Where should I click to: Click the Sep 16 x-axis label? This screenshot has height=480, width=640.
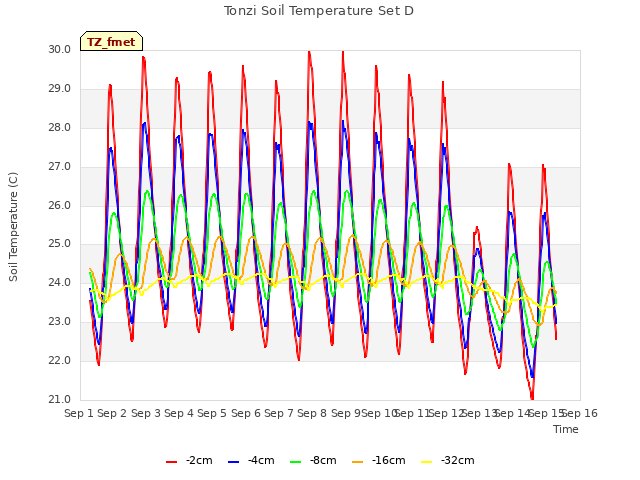point(580,413)
